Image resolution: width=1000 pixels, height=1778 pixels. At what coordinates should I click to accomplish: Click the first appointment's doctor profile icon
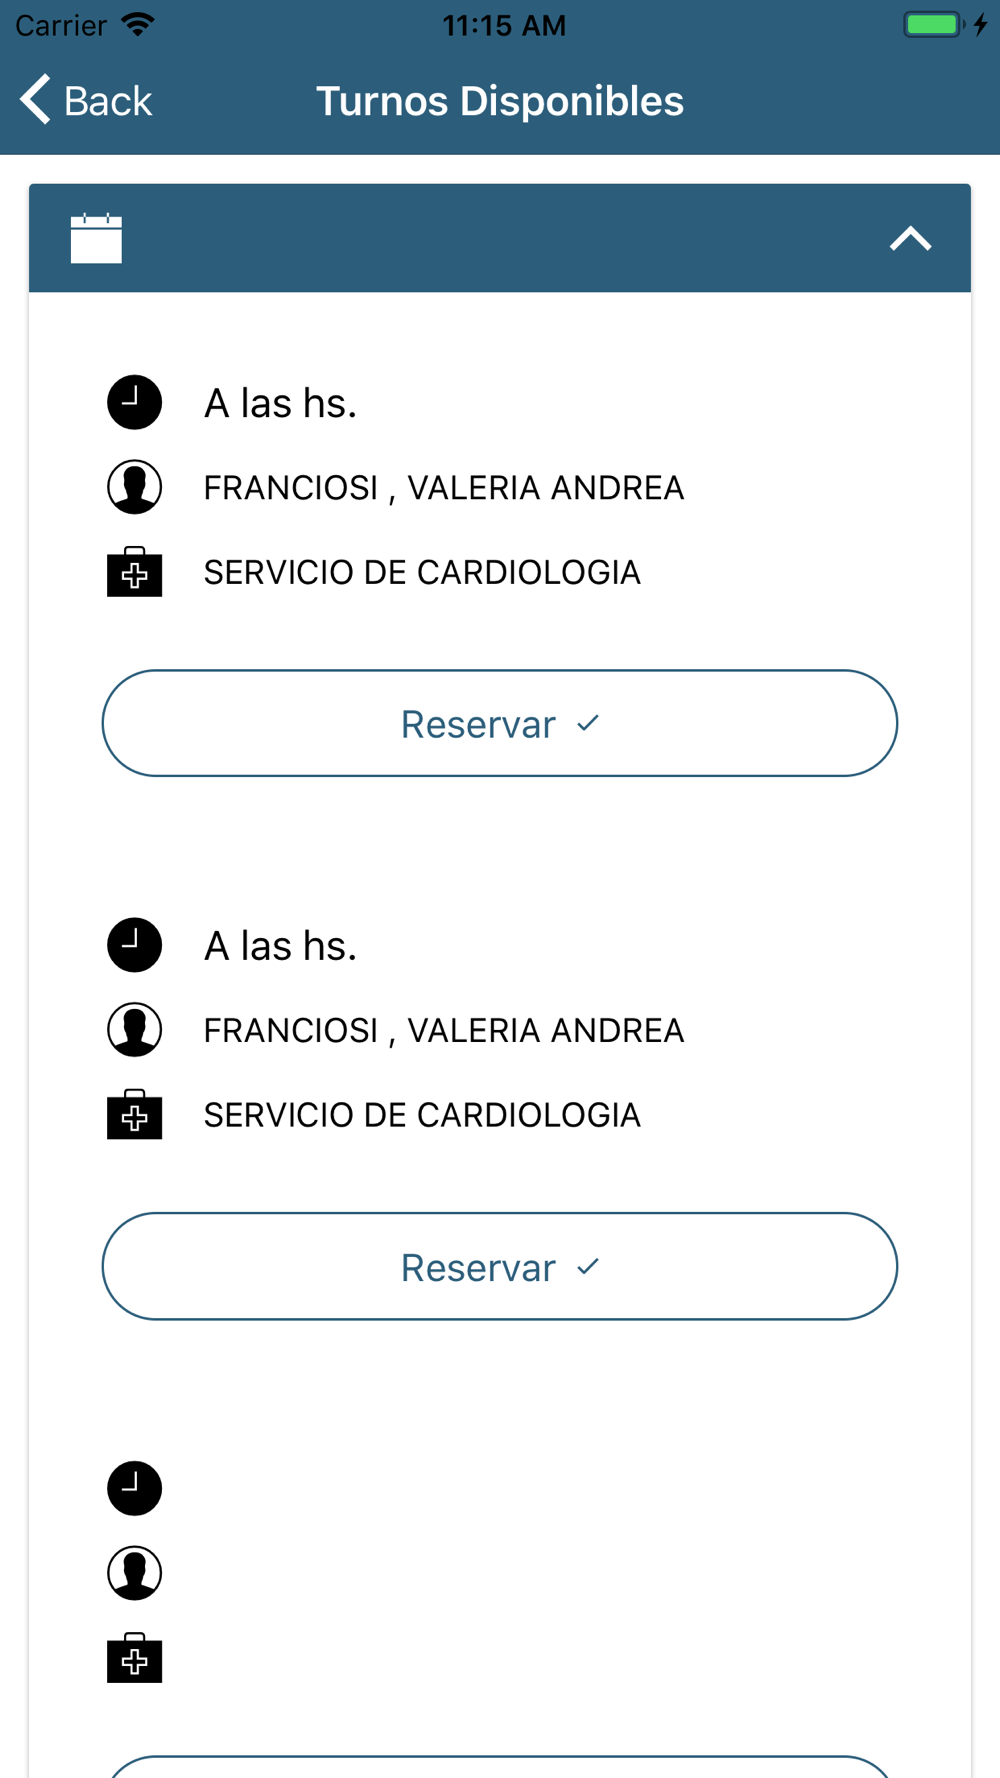[x=134, y=487]
